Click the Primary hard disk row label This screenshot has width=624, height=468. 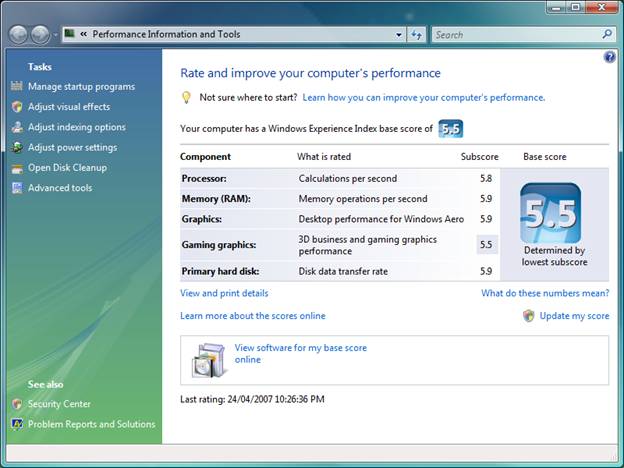click(x=220, y=271)
